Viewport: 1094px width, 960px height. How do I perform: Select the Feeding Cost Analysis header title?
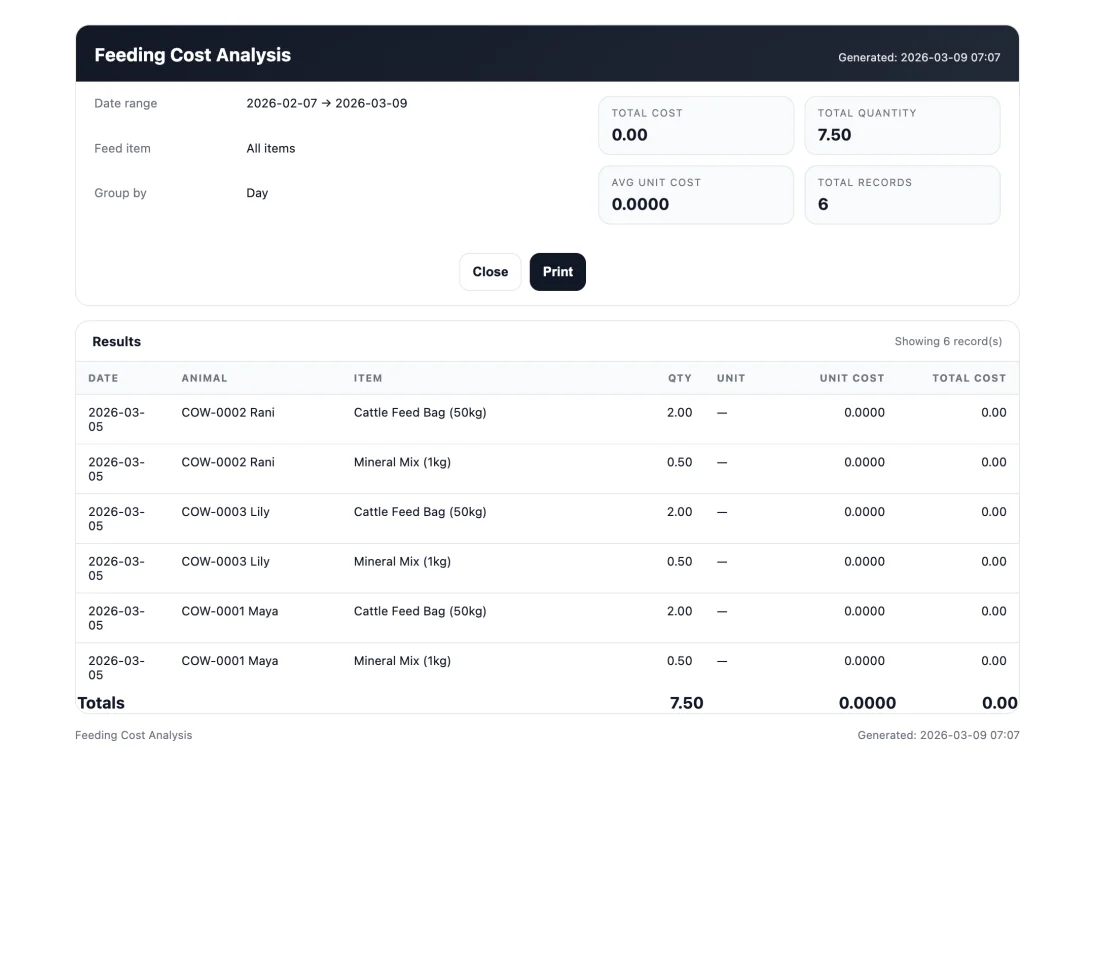193,55
